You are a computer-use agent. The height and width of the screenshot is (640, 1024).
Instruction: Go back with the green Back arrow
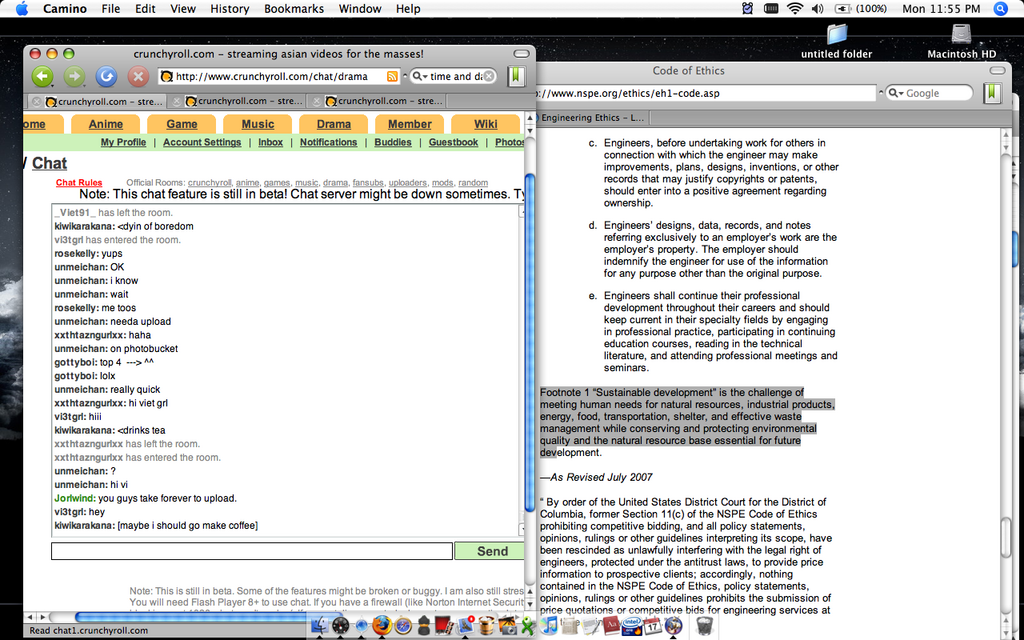click(42, 76)
